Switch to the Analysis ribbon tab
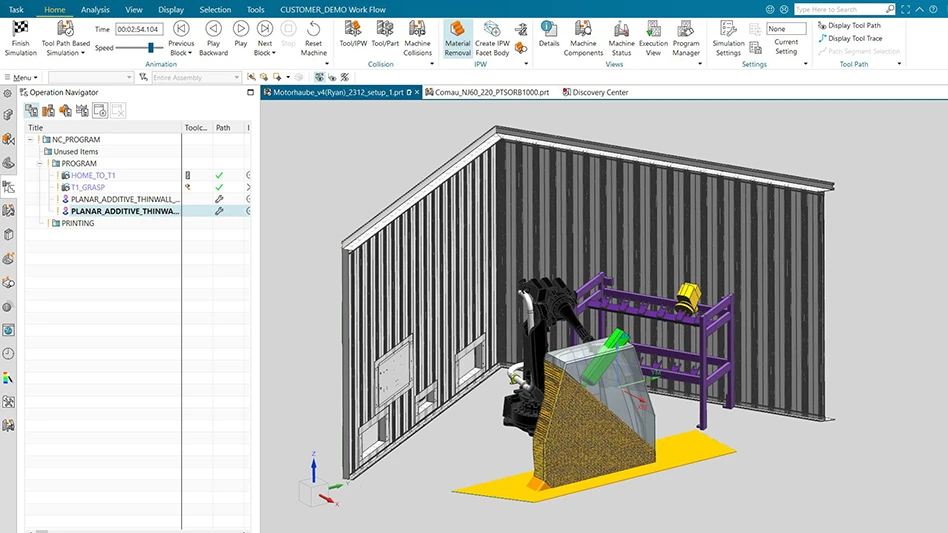 click(x=95, y=9)
